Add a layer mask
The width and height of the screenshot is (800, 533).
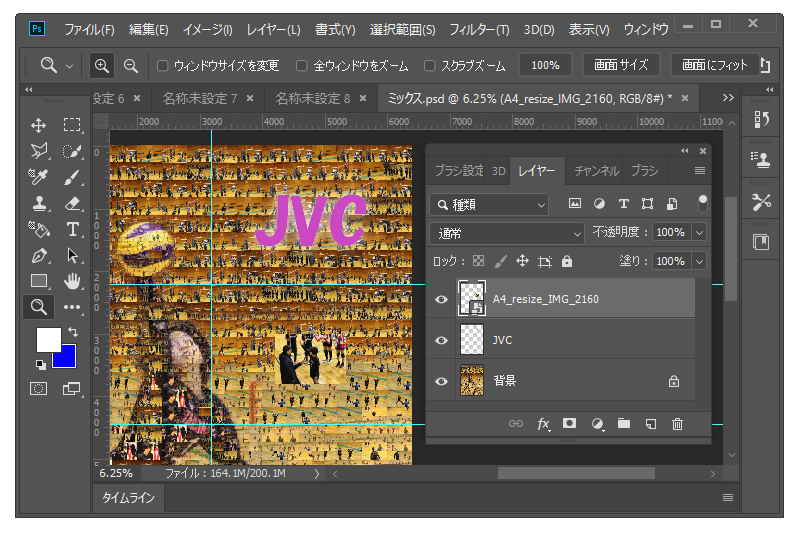569,423
